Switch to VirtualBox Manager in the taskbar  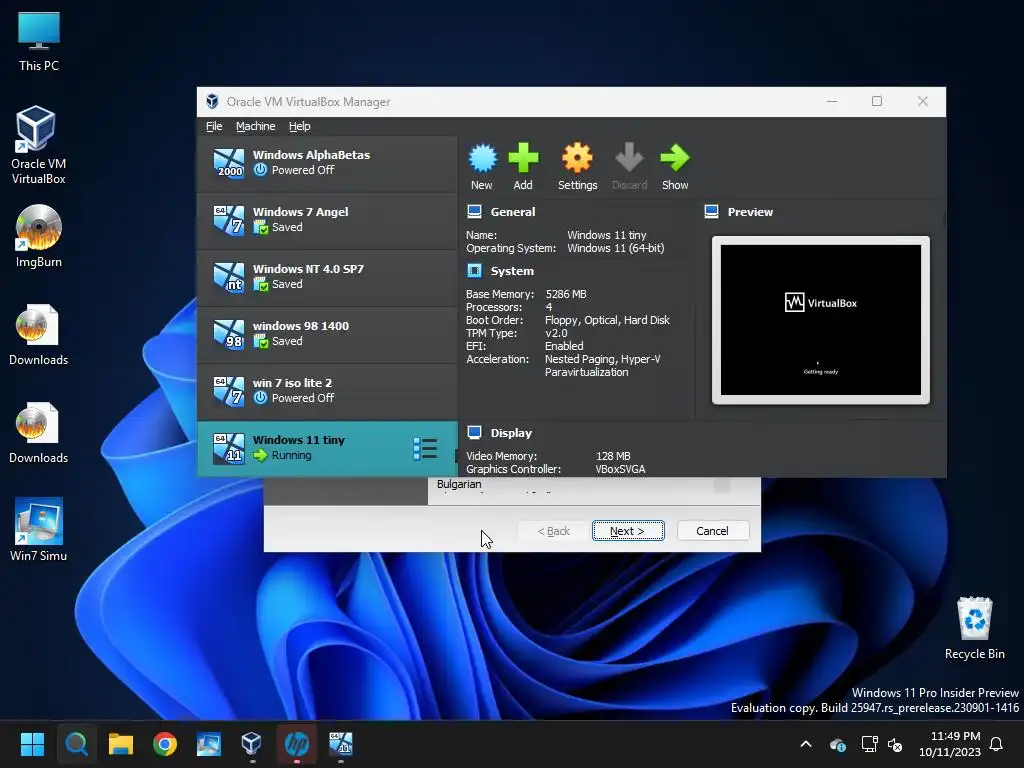[252, 744]
